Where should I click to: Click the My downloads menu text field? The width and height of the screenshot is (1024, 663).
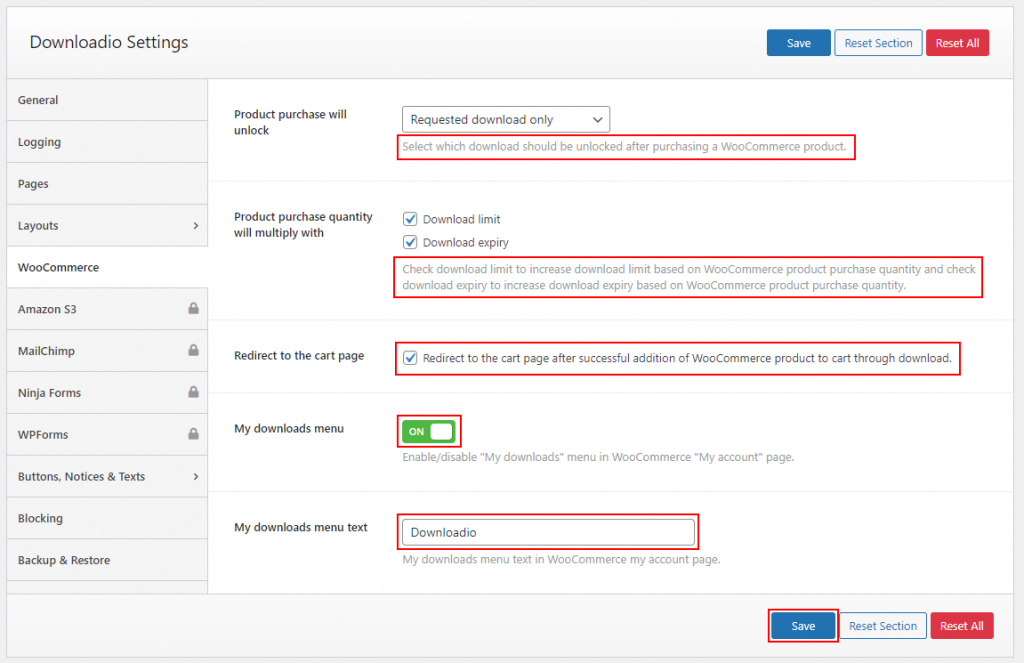pos(549,532)
